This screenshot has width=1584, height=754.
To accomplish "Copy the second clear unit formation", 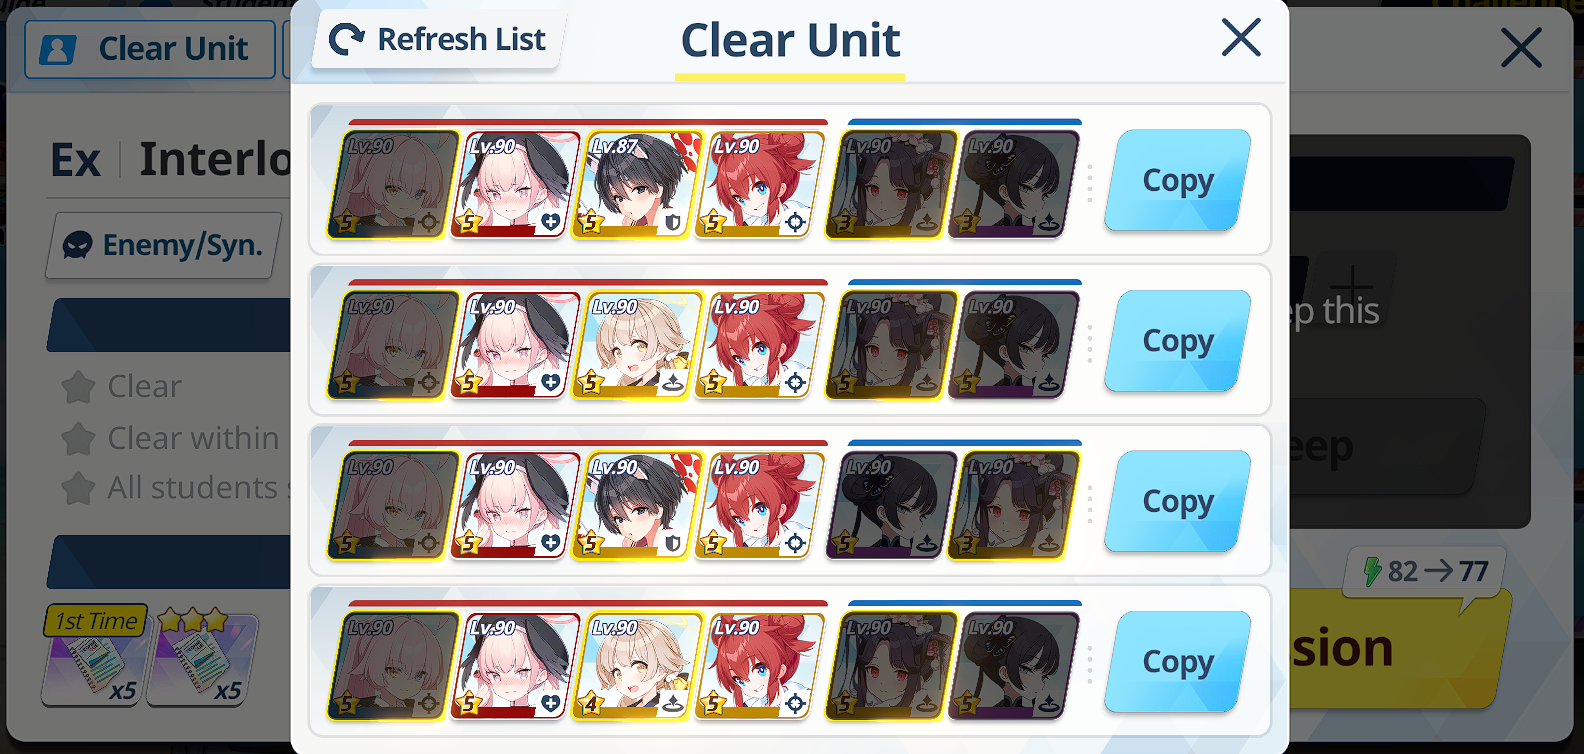I will [1178, 341].
